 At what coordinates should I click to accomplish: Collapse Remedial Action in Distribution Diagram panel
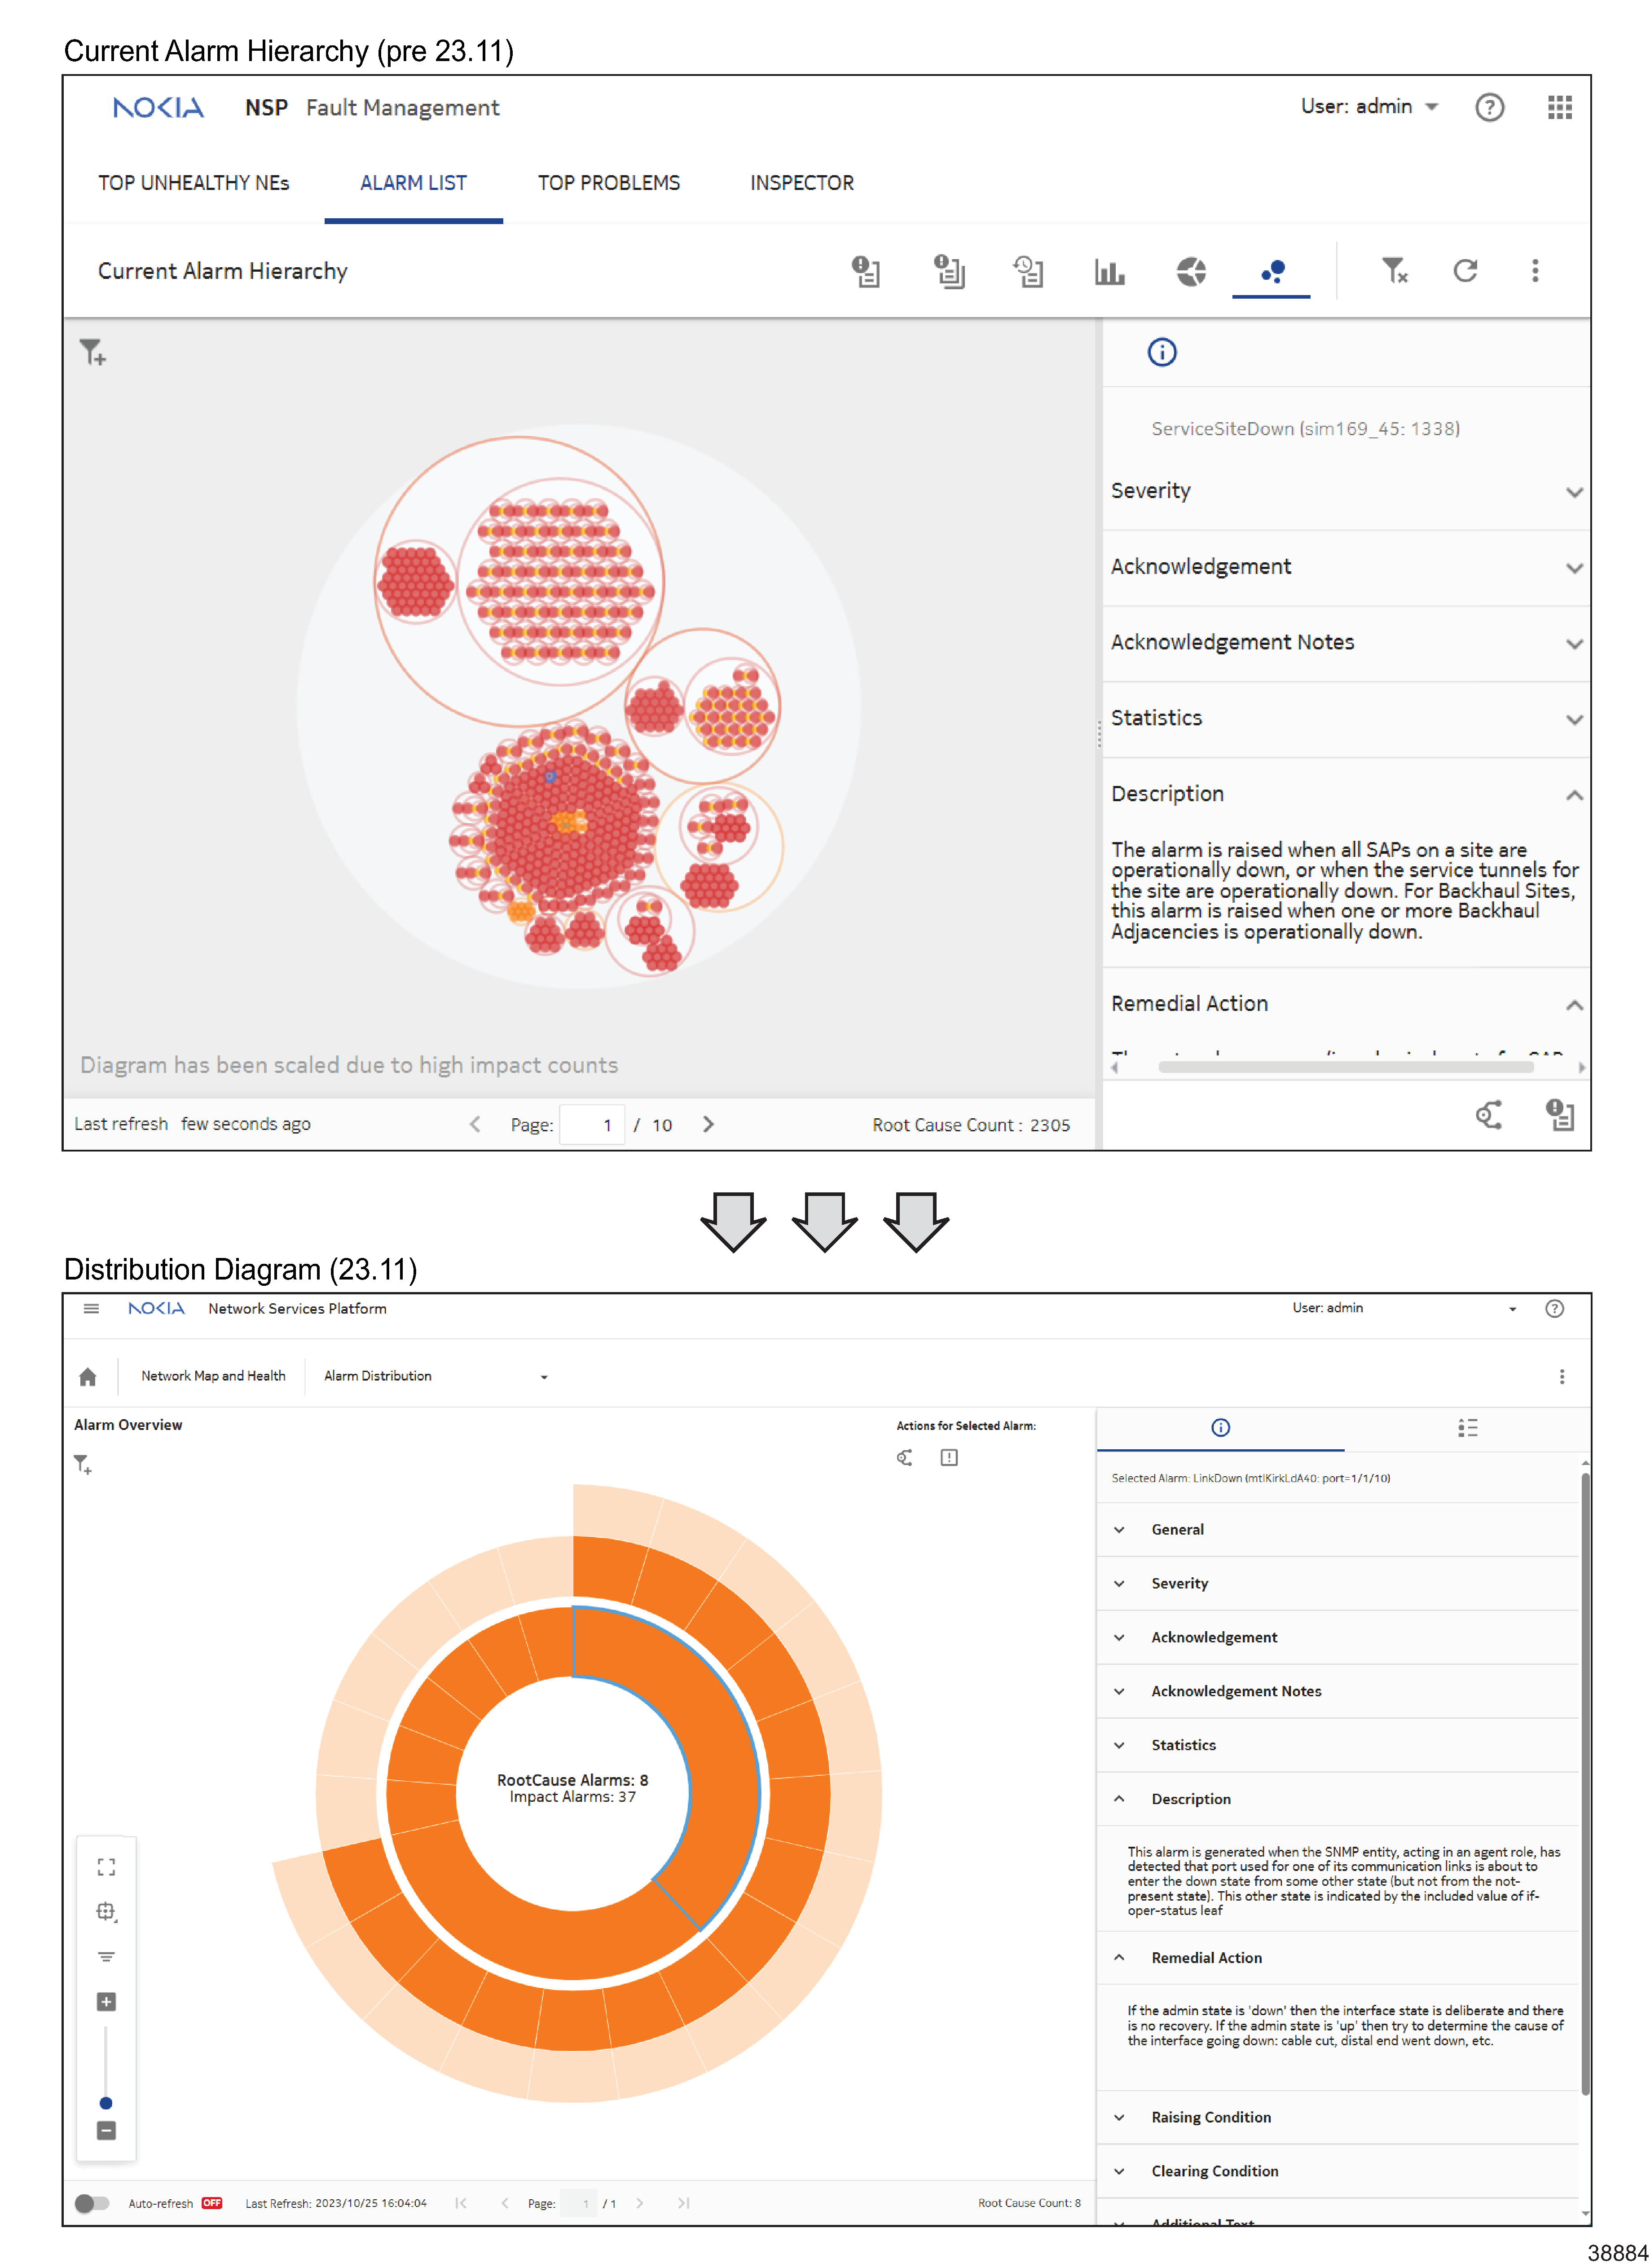[1338, 1958]
